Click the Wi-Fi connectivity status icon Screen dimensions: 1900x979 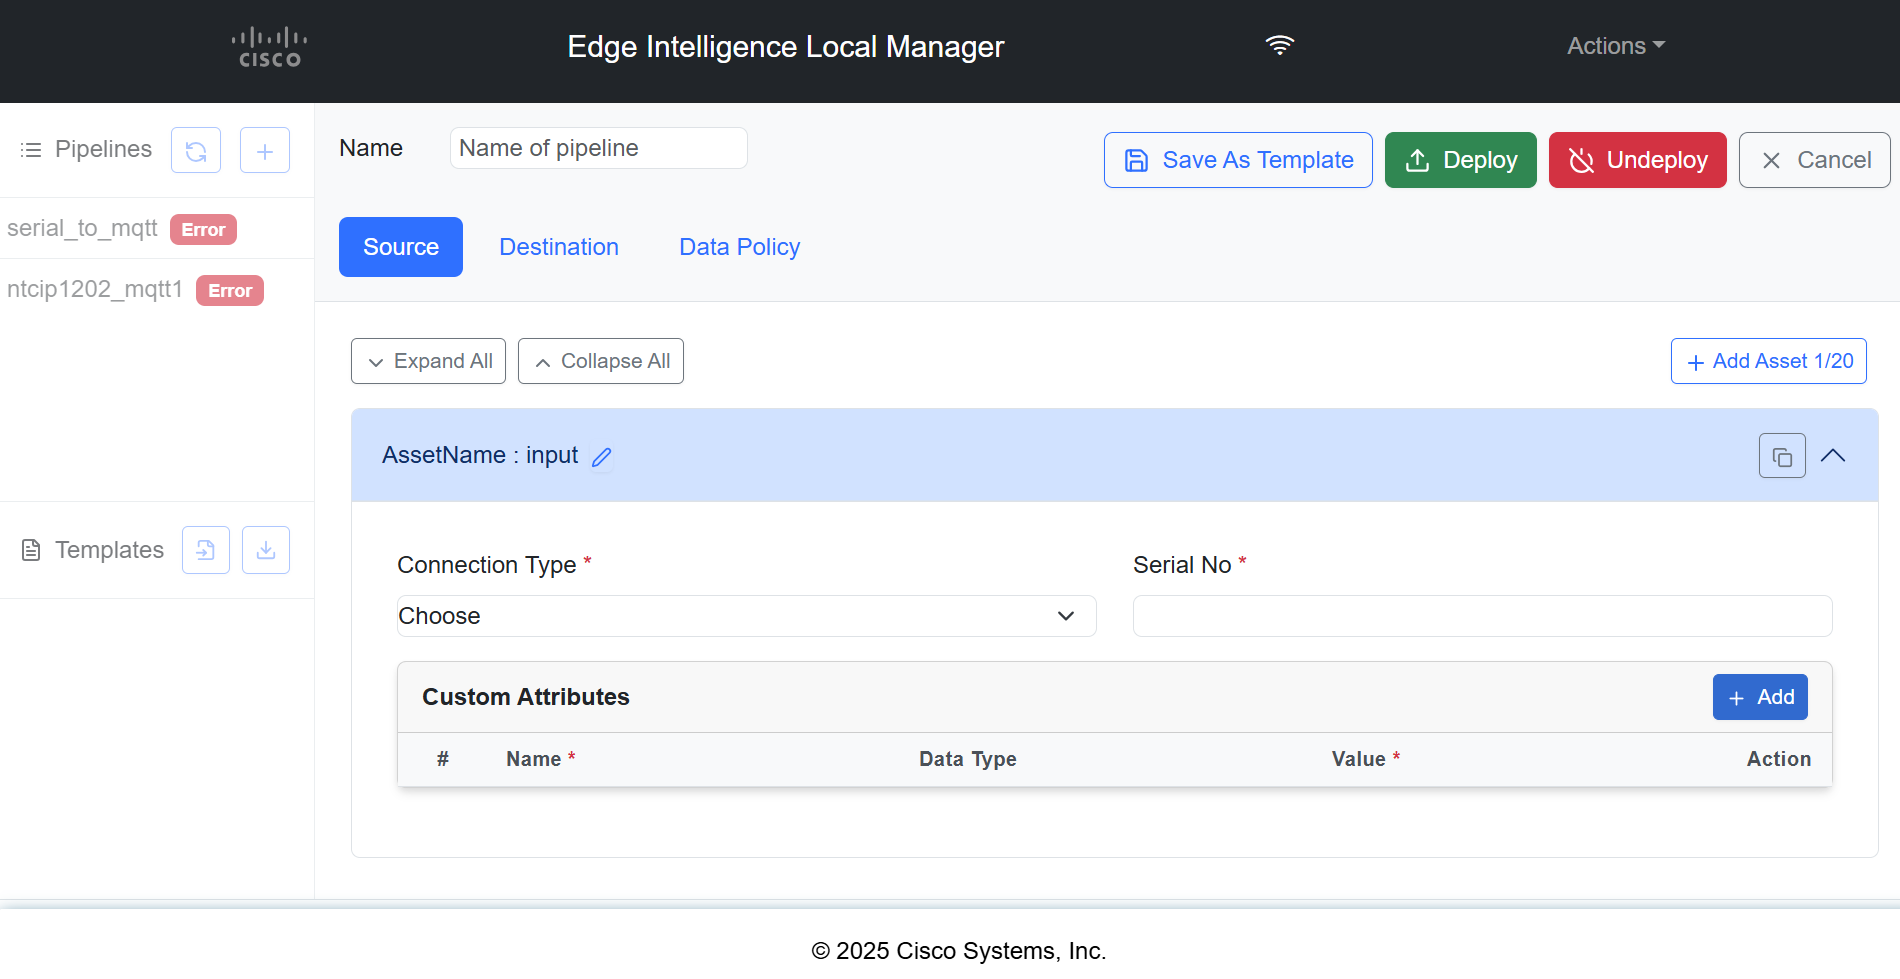pos(1279,45)
